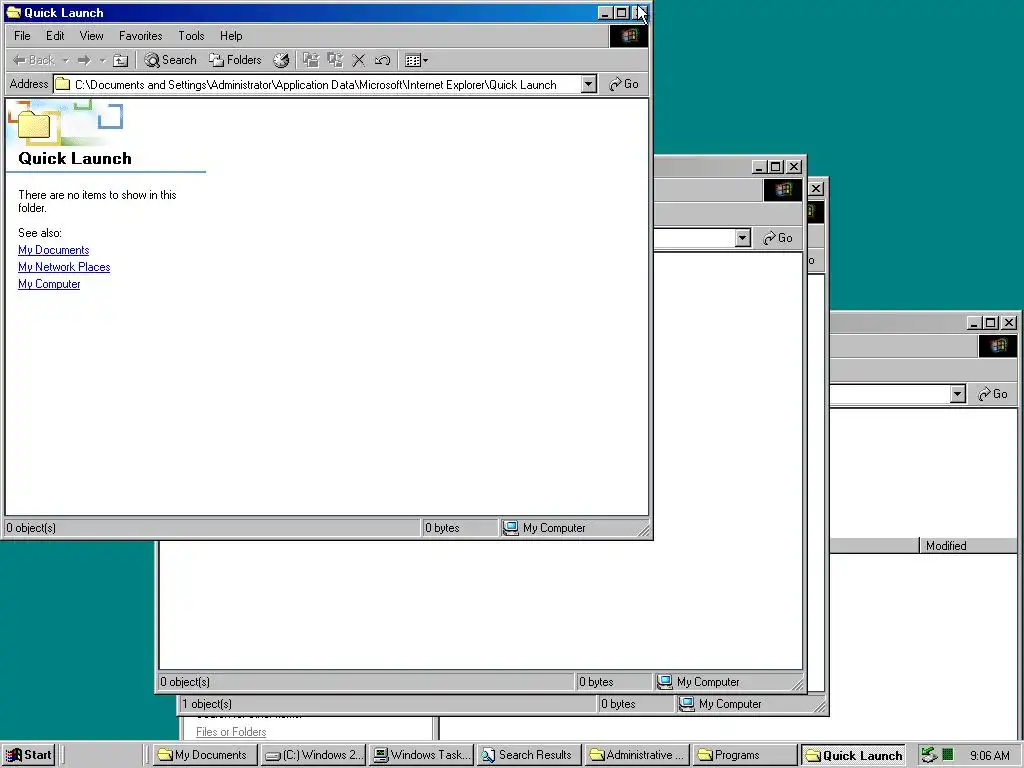Open the History pane icon
The height and width of the screenshot is (768, 1024).
point(281,61)
